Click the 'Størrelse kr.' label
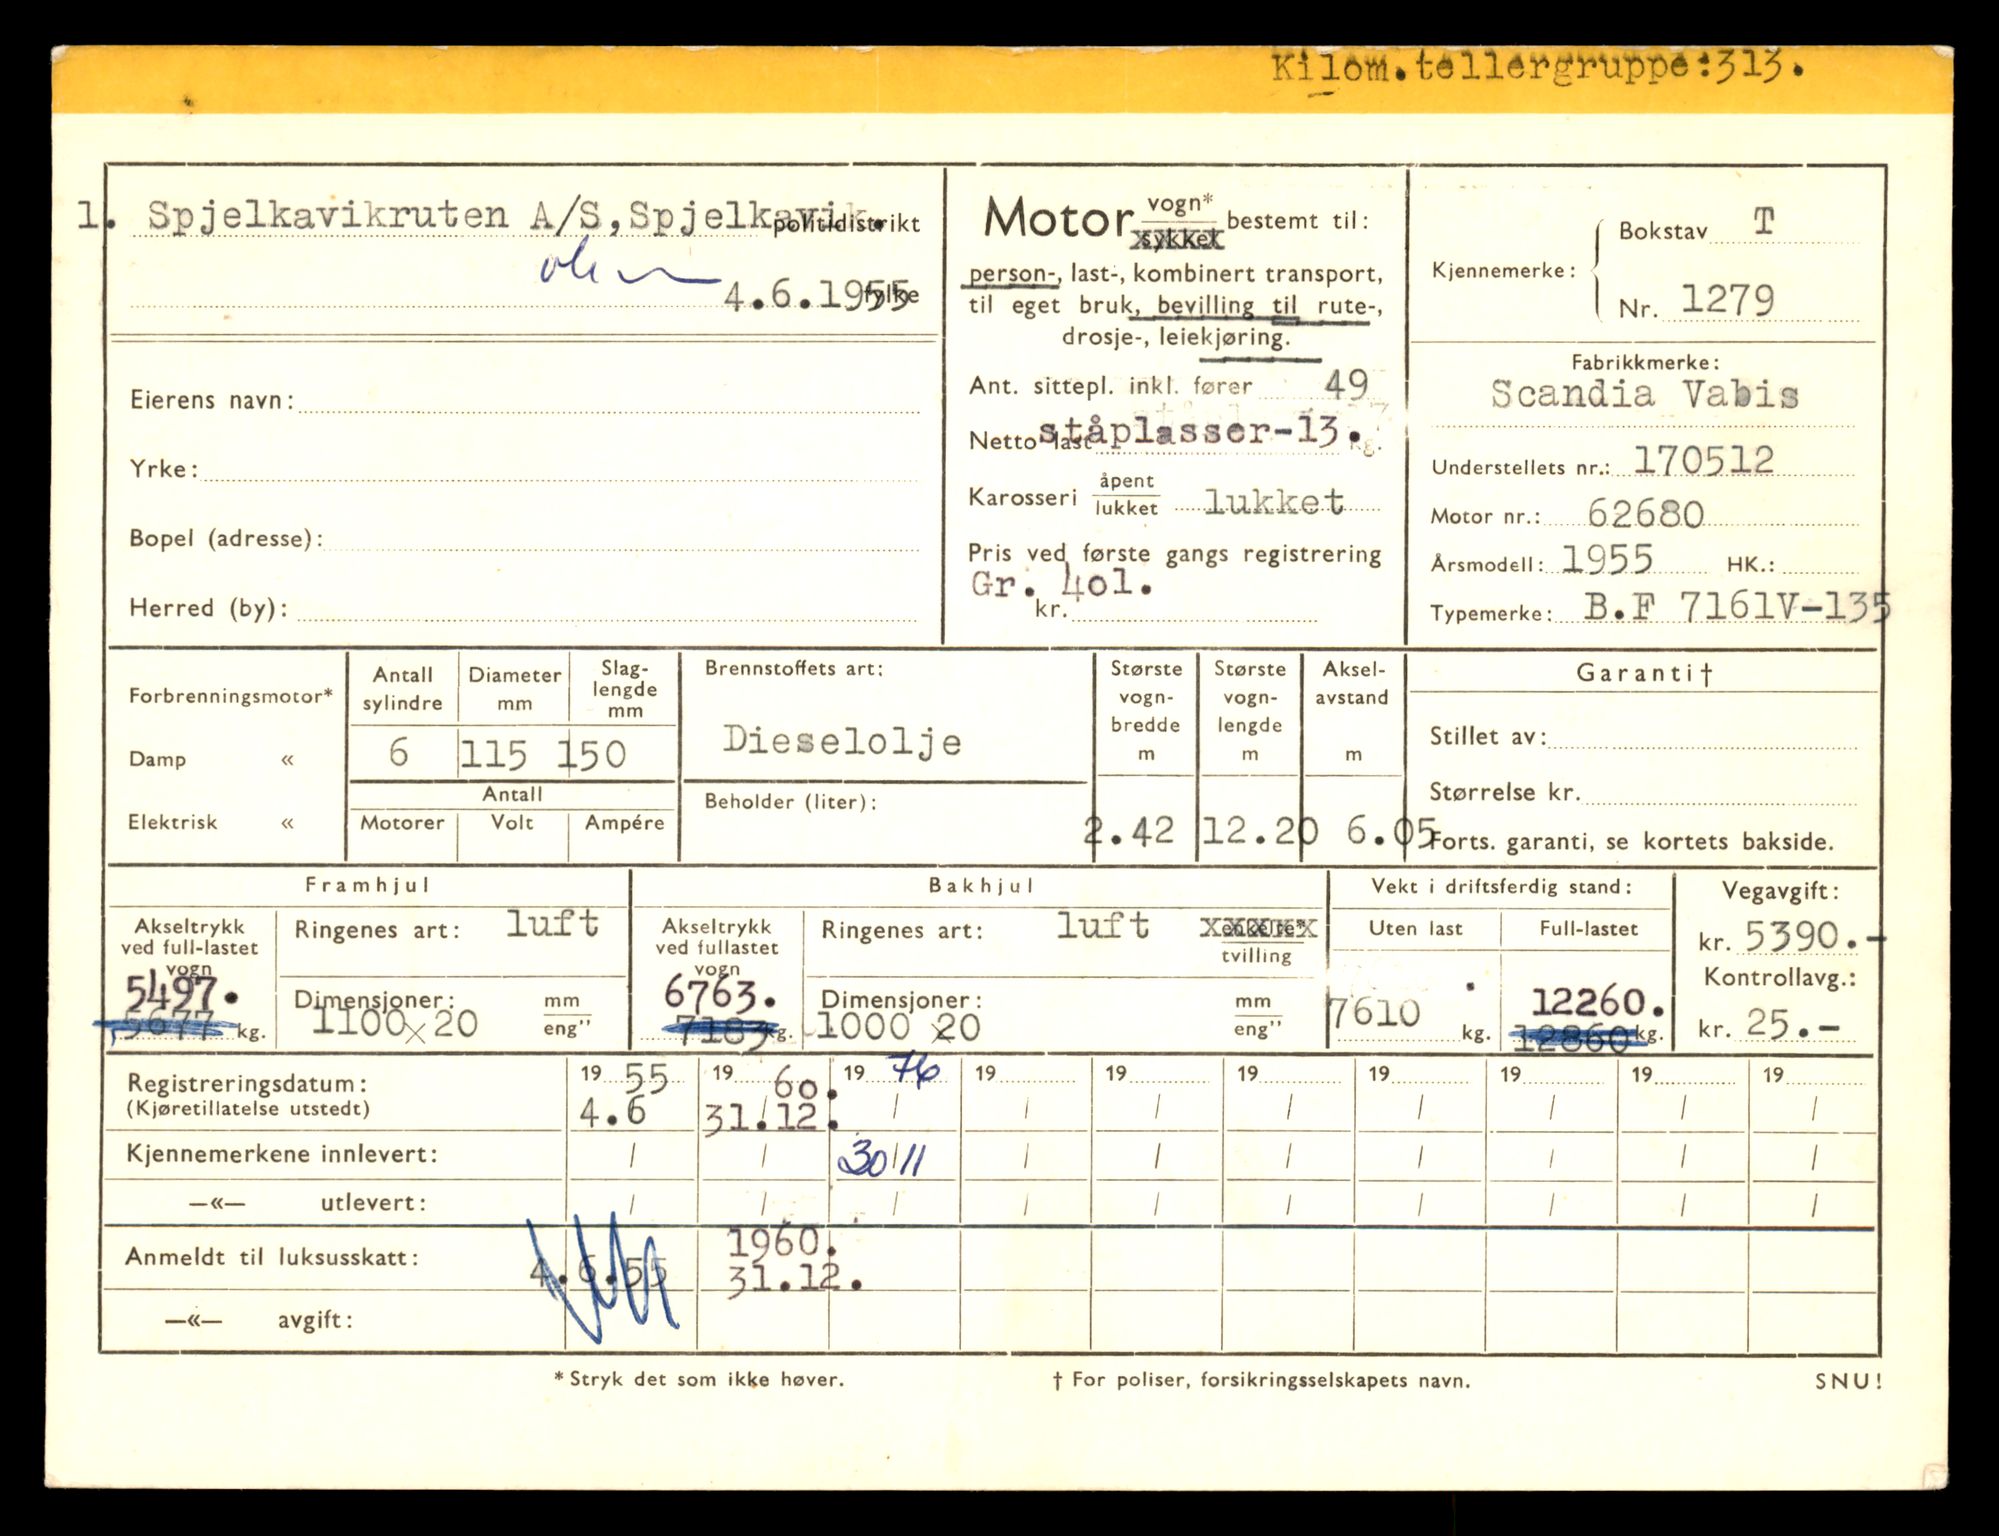Viewport: 1999px width, 1536px height. [x=1504, y=793]
